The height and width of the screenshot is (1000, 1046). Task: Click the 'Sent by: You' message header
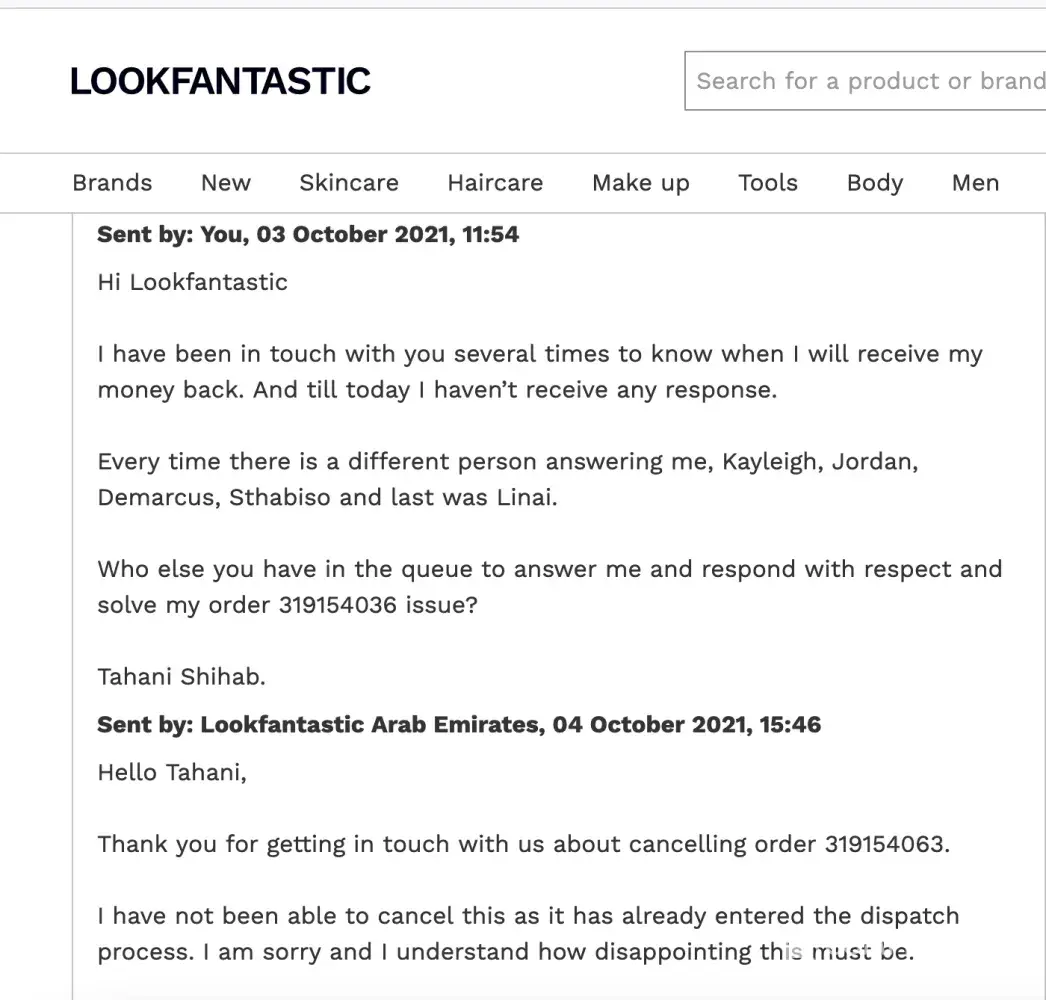coord(308,235)
